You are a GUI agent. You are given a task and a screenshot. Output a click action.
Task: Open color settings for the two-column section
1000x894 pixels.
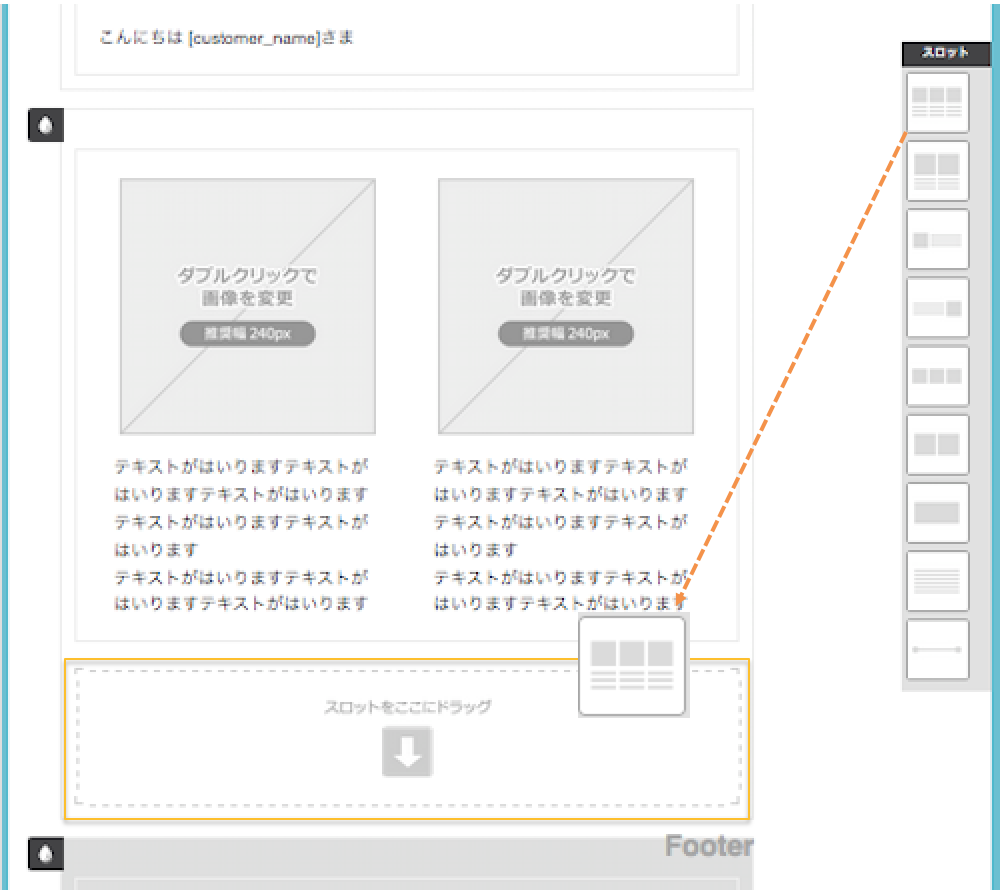tap(46, 126)
